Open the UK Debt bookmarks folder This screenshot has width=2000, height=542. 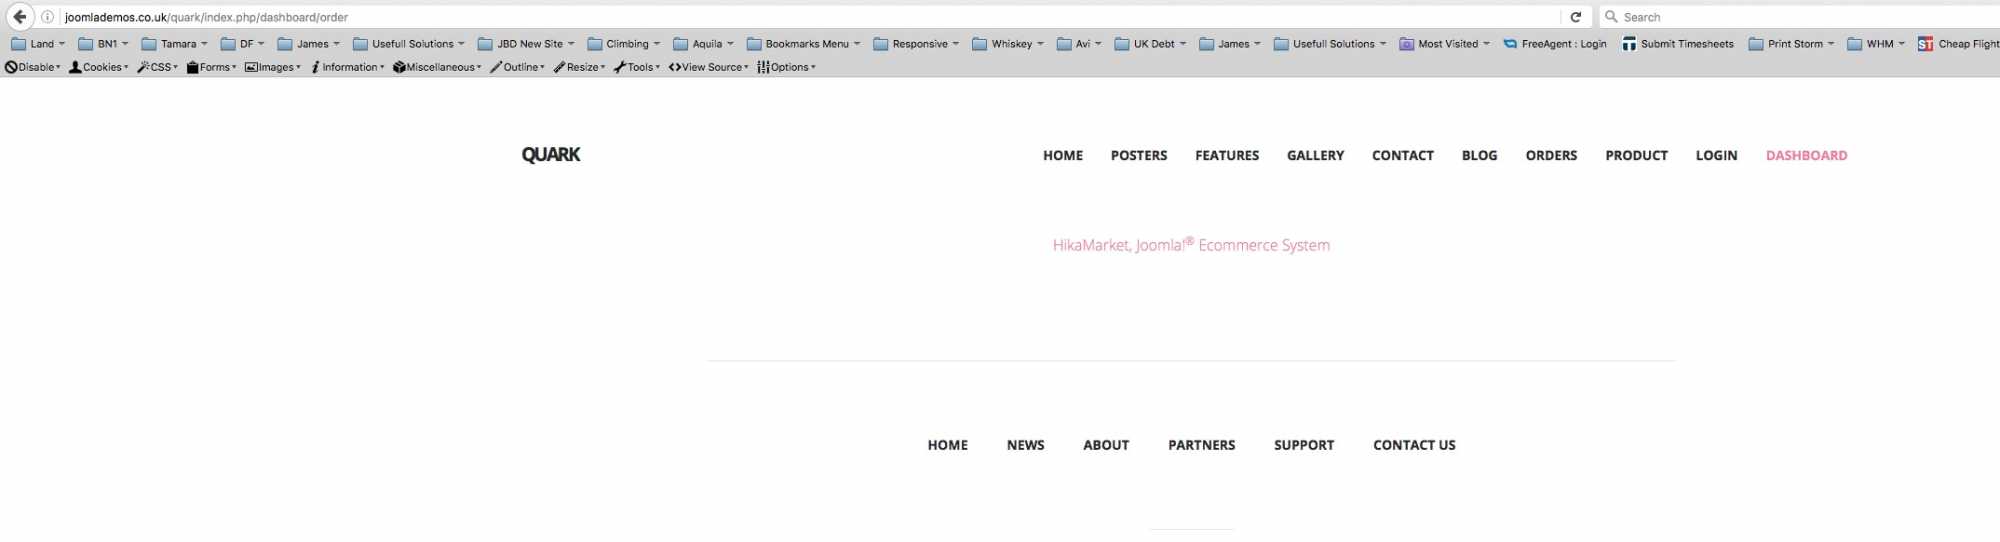[1150, 44]
